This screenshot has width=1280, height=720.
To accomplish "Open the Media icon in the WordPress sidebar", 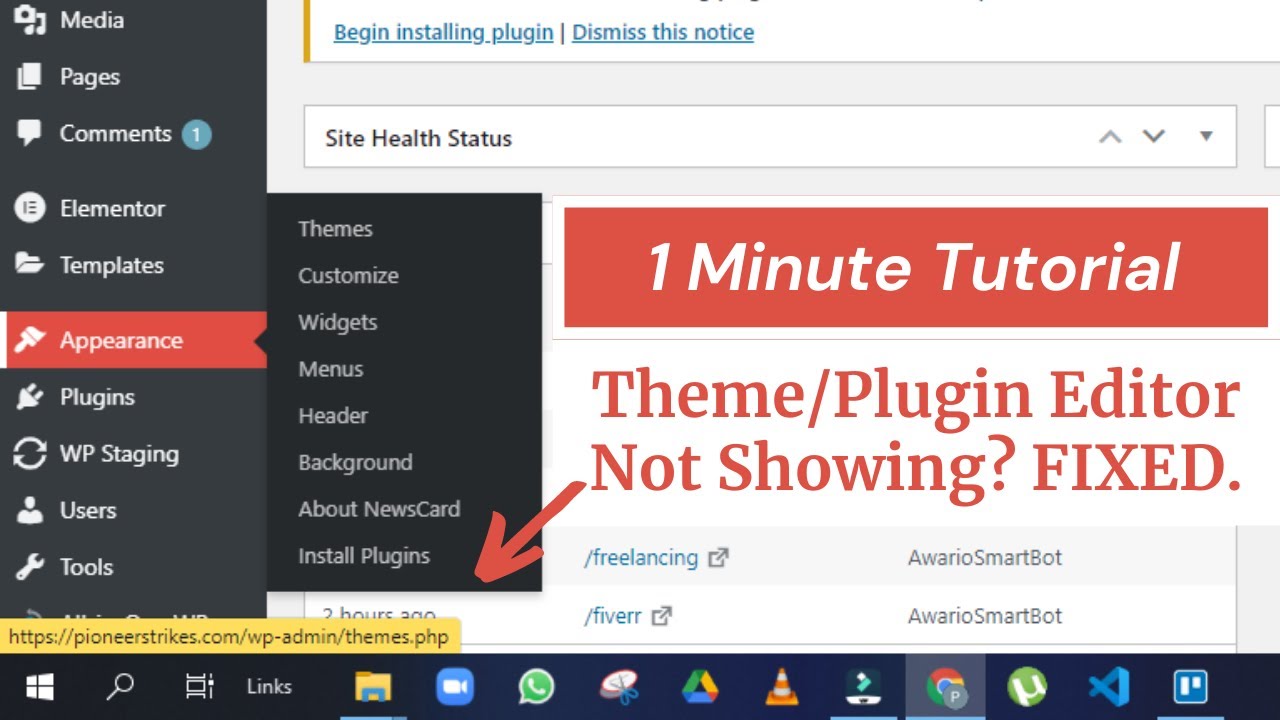I will [x=30, y=20].
